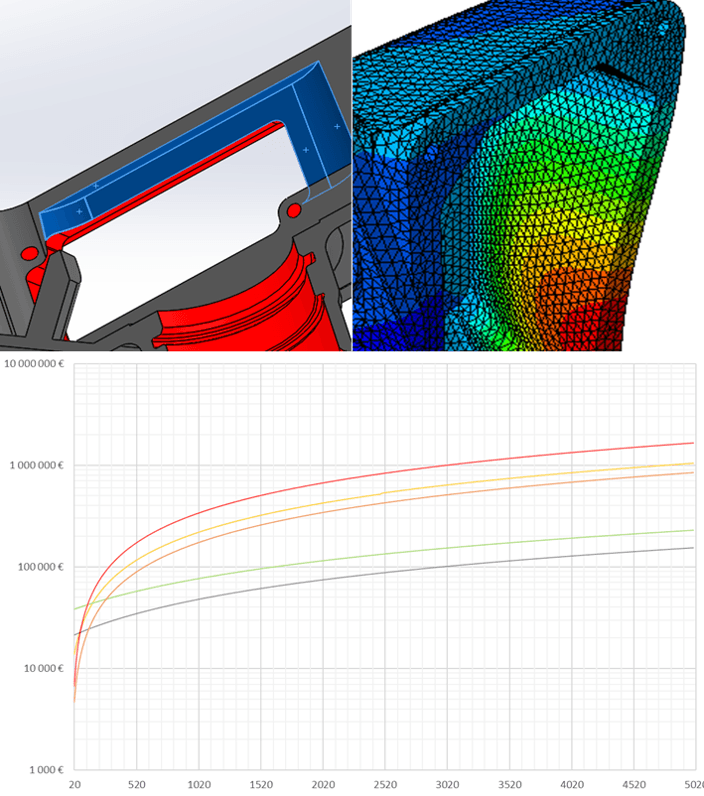Select the 520 x-axis label
This screenshot has height=796, width=704.
coord(137,785)
